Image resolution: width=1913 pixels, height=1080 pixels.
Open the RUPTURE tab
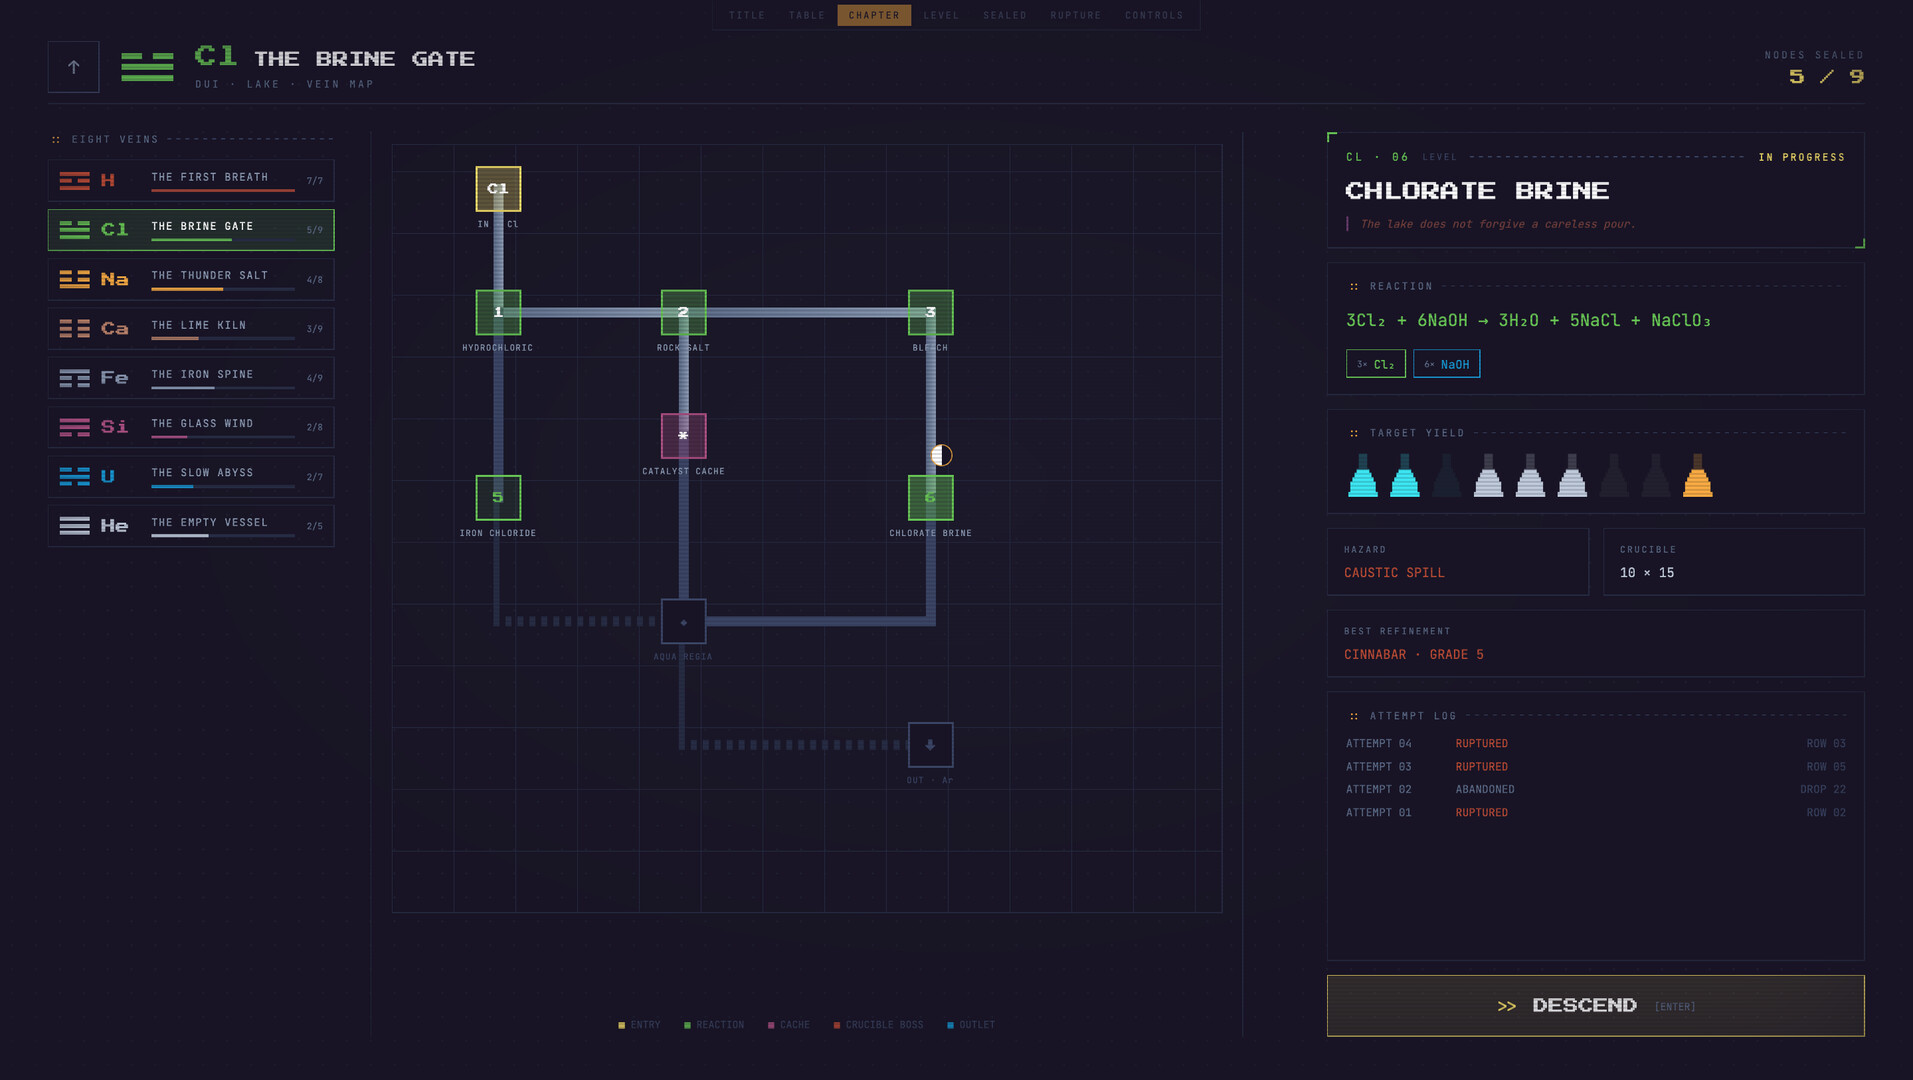(1075, 15)
